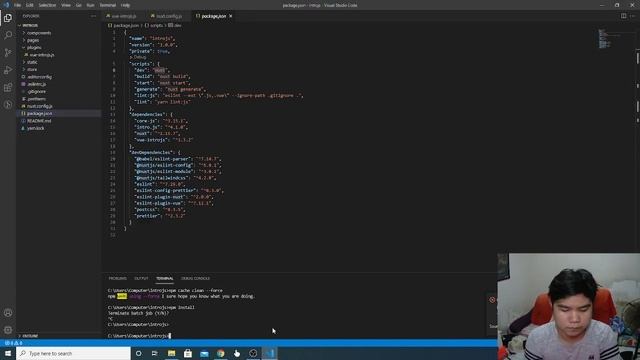Open File Explorer from taskbar
Image resolution: width=640 pixels, height=360 pixels.
click(x=171, y=353)
